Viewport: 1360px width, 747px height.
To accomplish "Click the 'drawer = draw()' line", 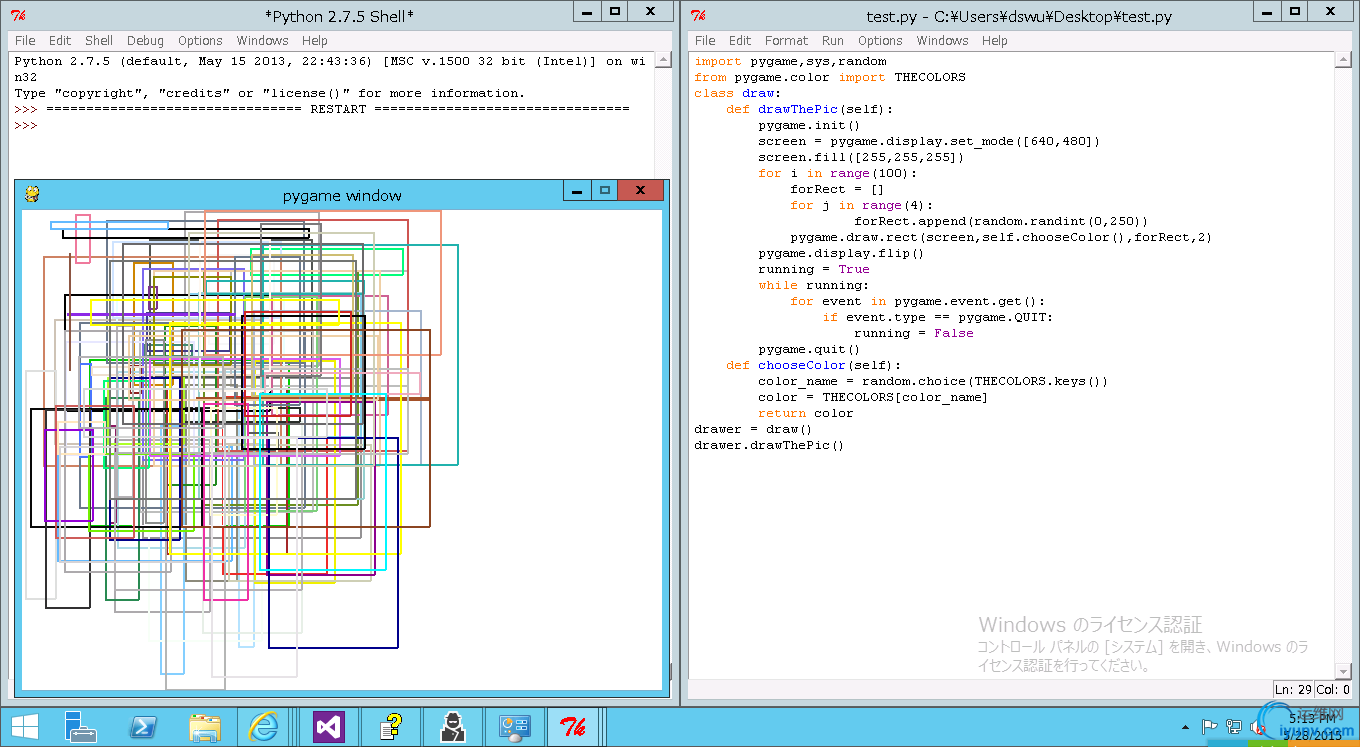I will (x=754, y=429).
